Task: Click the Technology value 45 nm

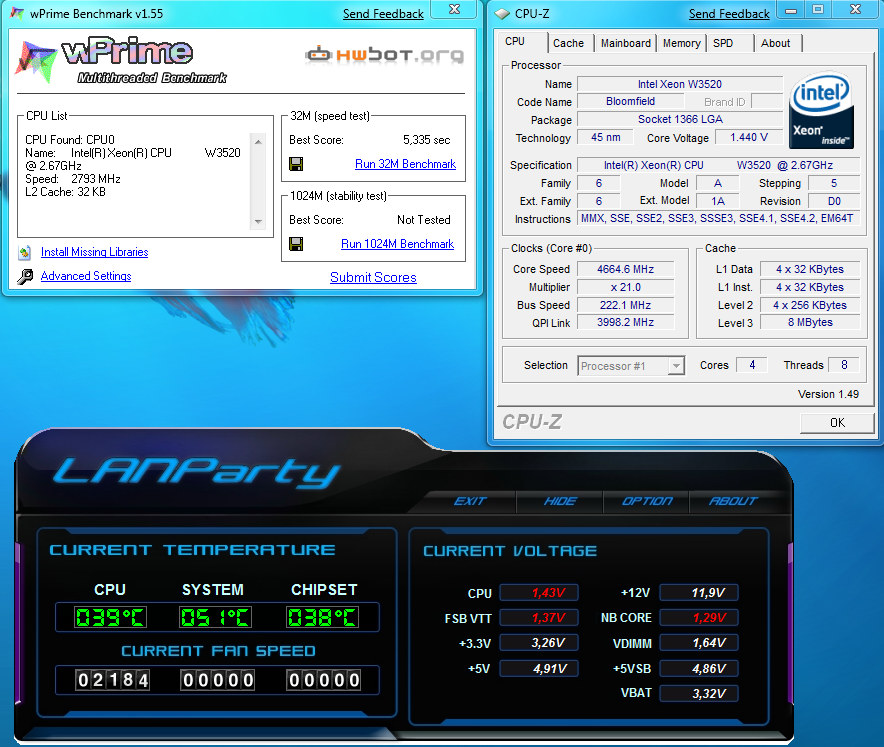Action: coord(605,138)
